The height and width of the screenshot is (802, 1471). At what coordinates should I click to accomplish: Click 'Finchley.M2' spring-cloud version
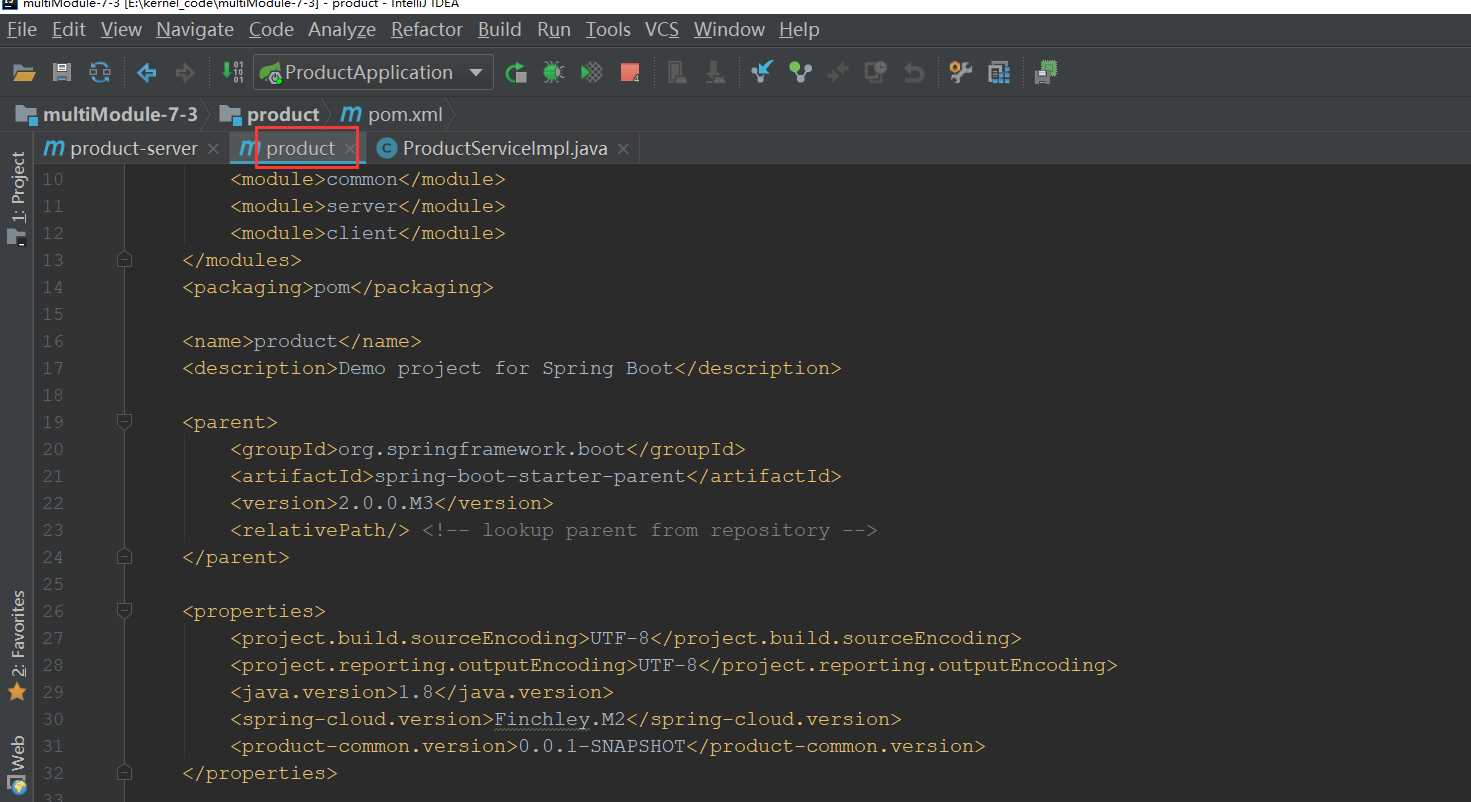point(560,719)
